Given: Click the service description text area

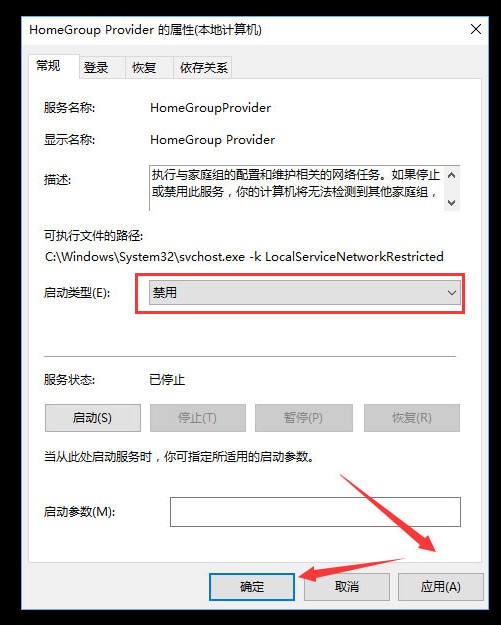Looking at the screenshot, I should pos(297,188).
